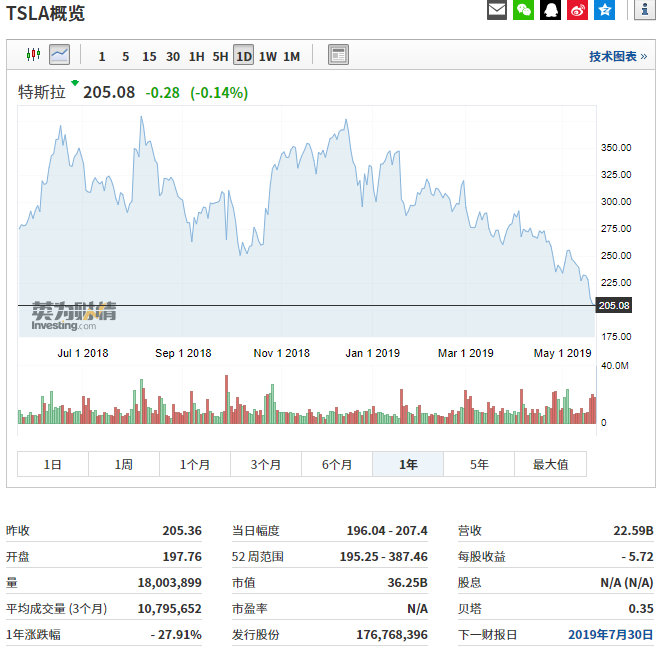This screenshot has height=657, width=667.
Task: Click the percentage change (-0.14%)
Action: [219, 93]
